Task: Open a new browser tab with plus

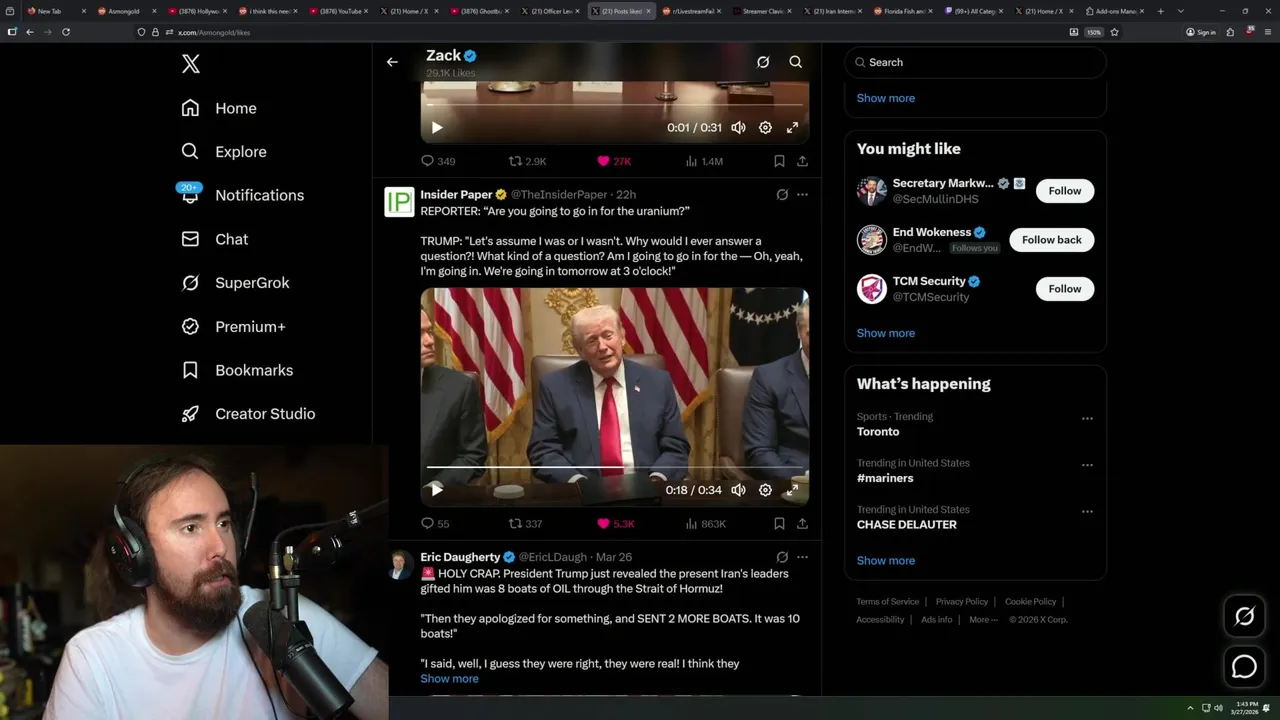Action: (x=1160, y=11)
